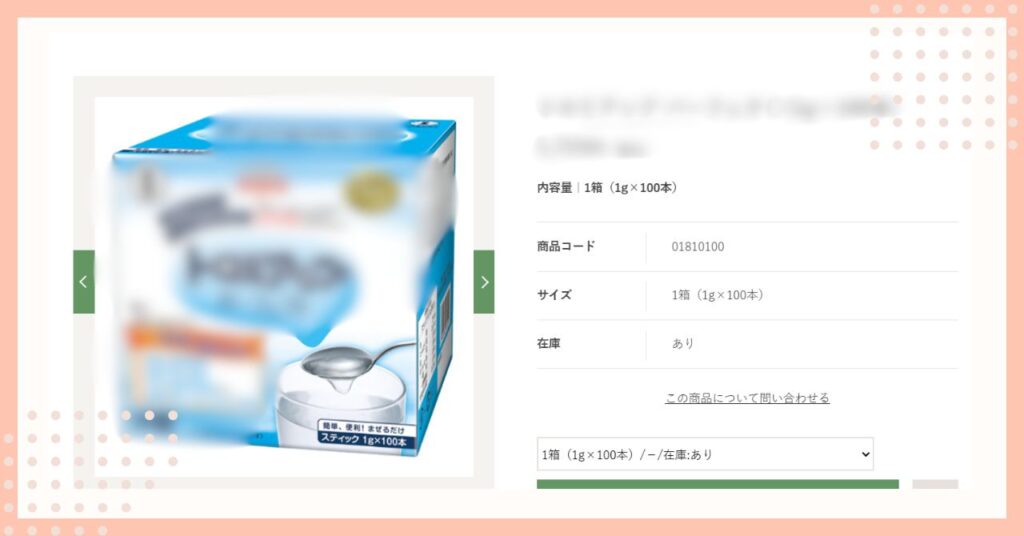
Task: Click the orange banner on the product box
Action: [x=196, y=339]
